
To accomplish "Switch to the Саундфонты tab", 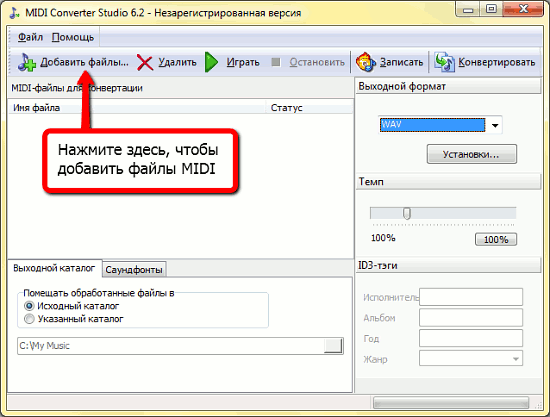I will [x=134, y=269].
